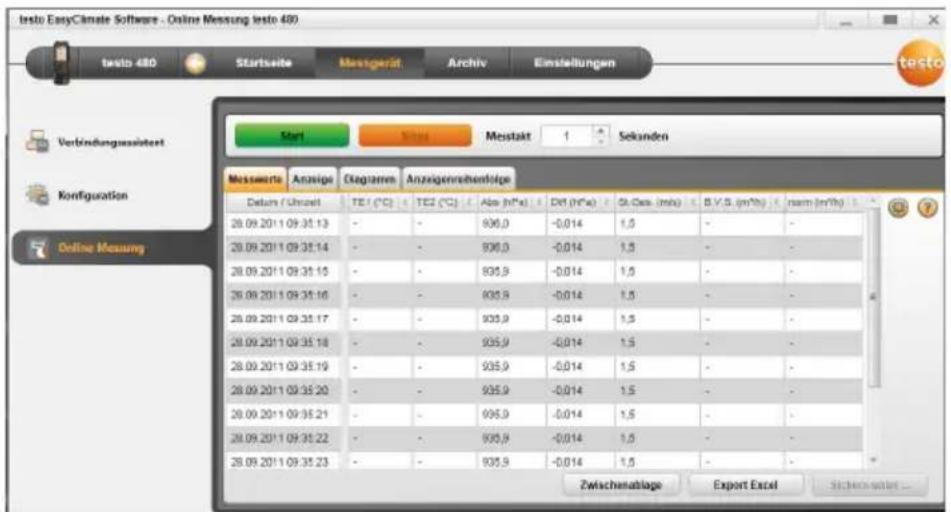Select the row 28.09.2011 09:35:14

(x=544, y=248)
